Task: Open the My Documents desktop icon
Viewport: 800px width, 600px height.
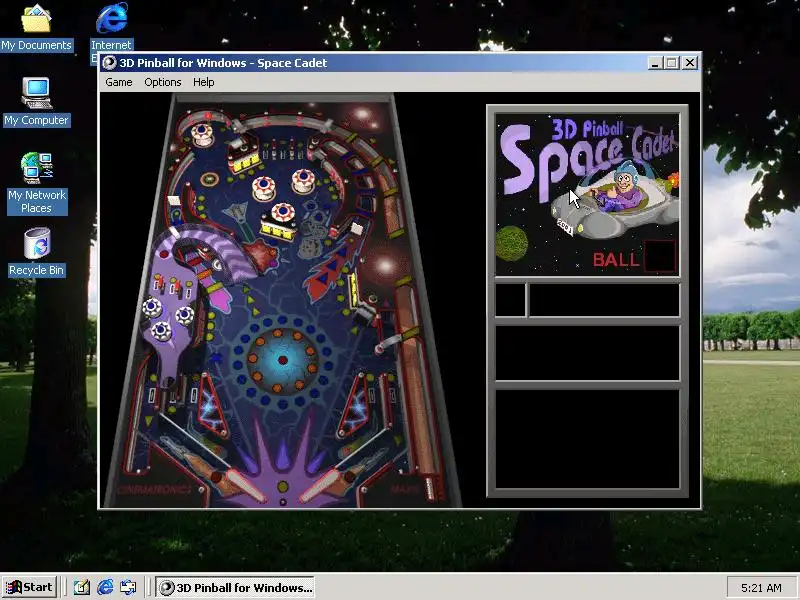Action: [36, 28]
